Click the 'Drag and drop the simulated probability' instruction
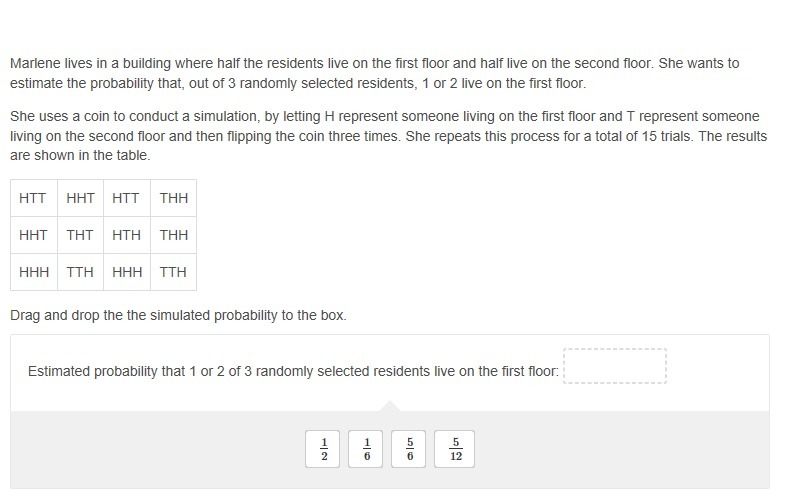This screenshot has width=807, height=502. pos(178,315)
